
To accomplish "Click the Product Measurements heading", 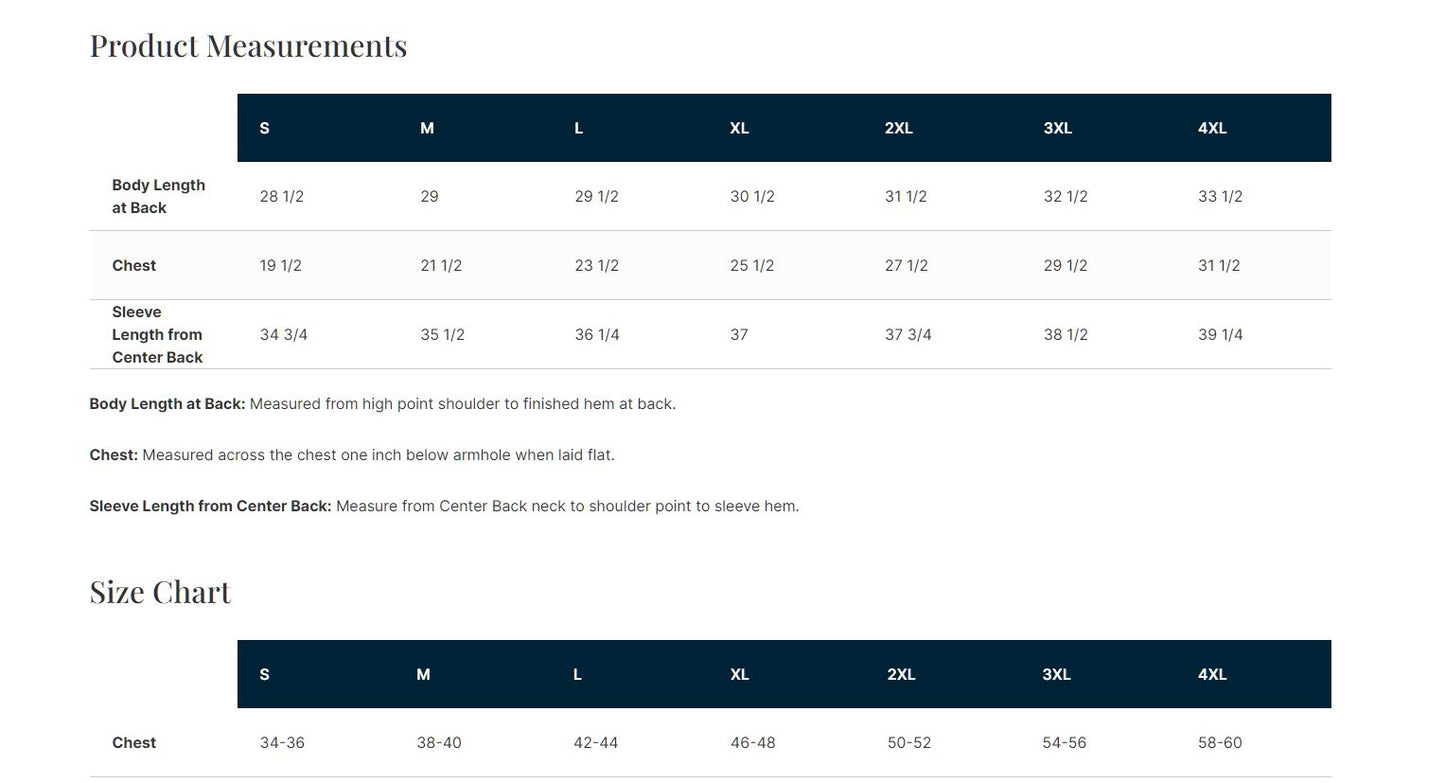I will pos(248,46).
